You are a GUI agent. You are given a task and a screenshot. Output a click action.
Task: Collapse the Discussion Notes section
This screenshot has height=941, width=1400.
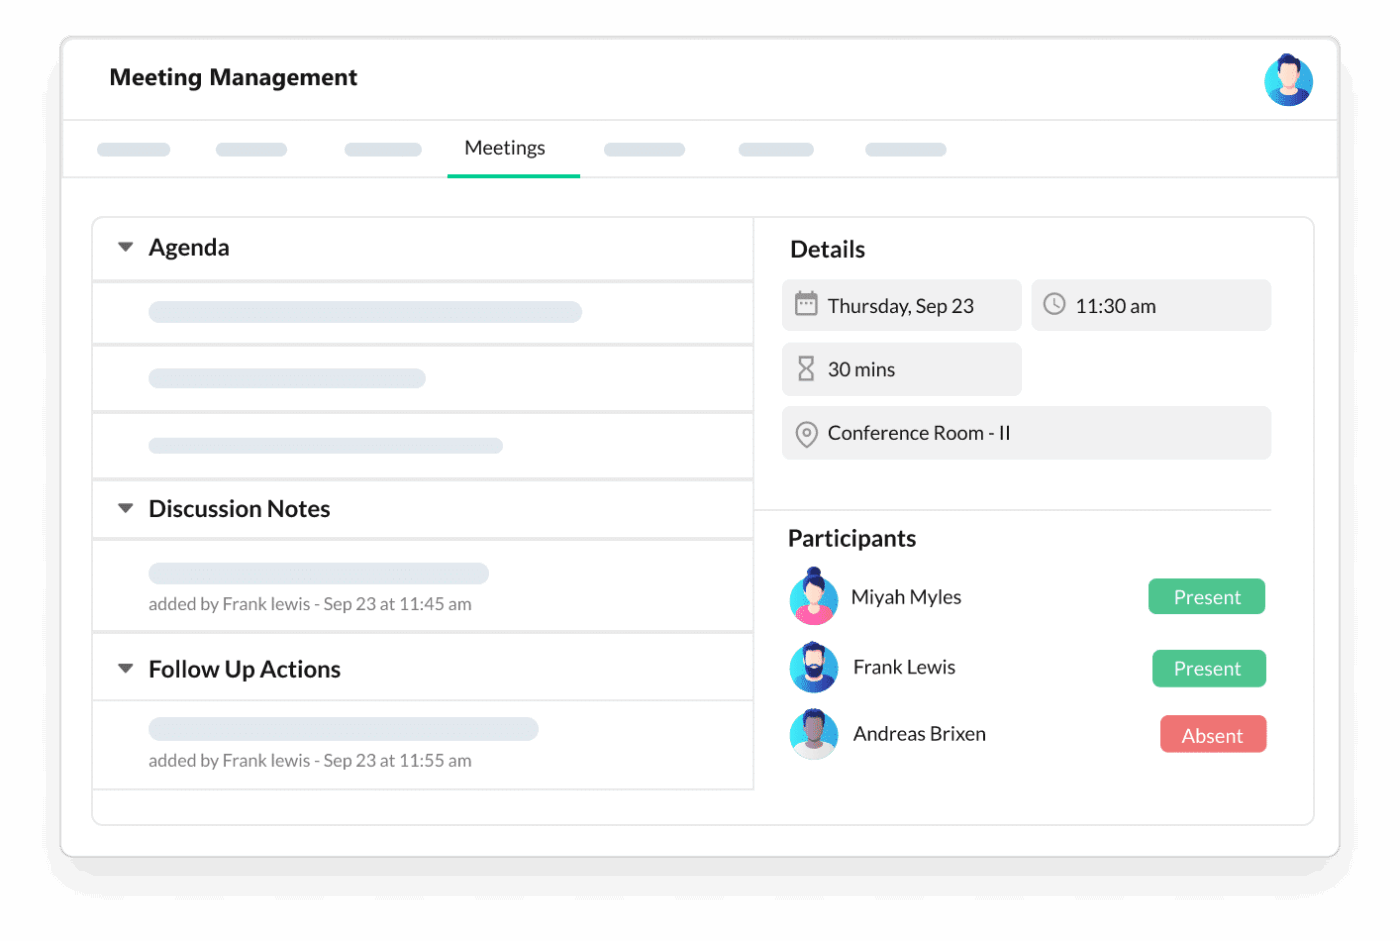coord(125,508)
